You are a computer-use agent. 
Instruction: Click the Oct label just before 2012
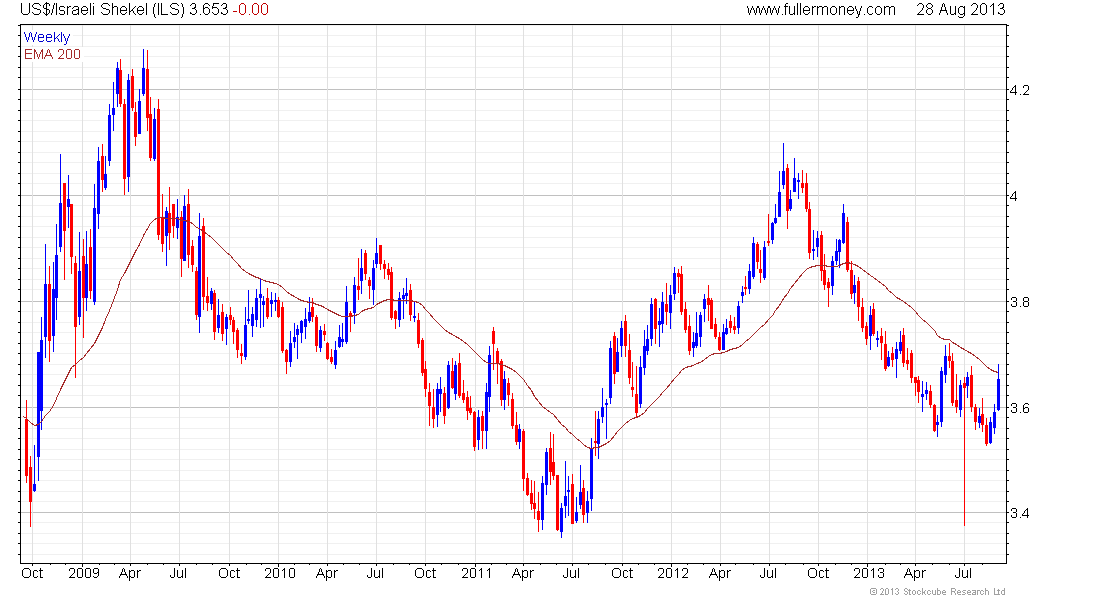622,573
